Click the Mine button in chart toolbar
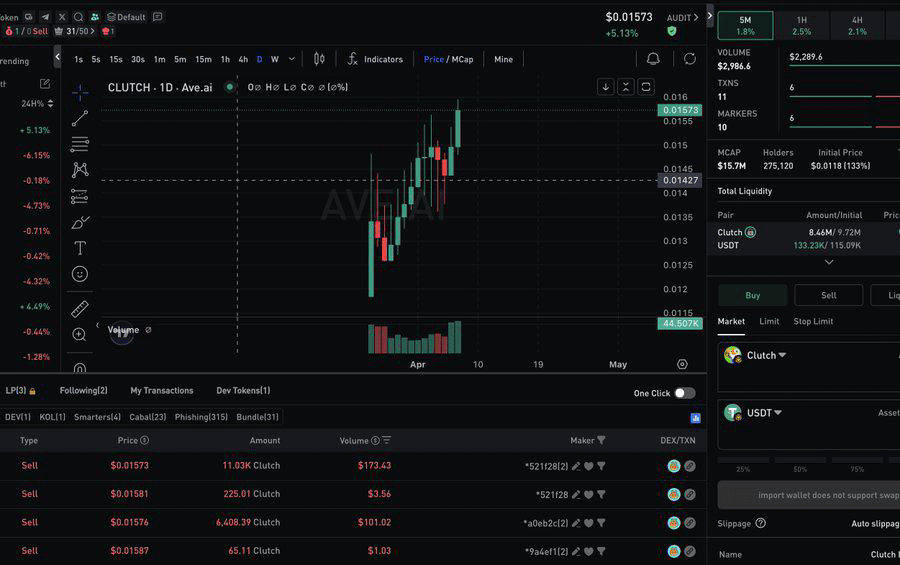Viewport: 900px width, 565px height. coord(503,59)
